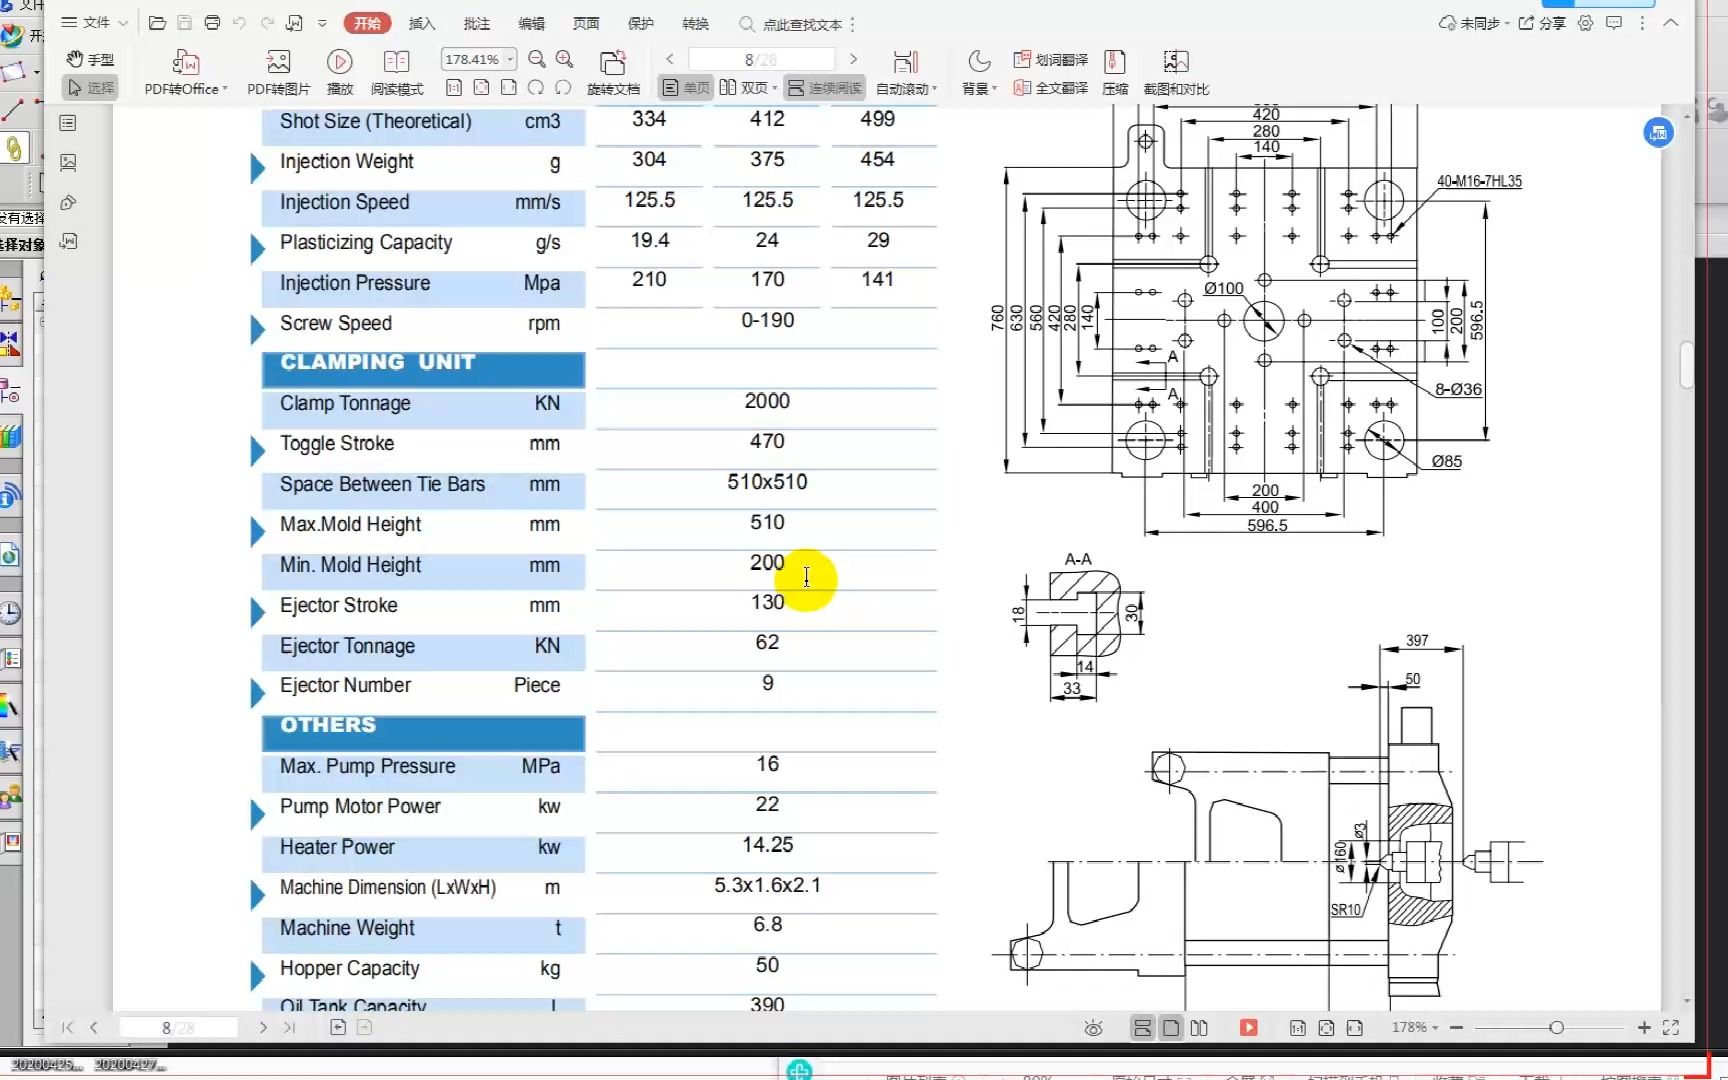The image size is (1728, 1080).
Task: Toggle eye protection mode in status bar
Action: pos(1093,1027)
